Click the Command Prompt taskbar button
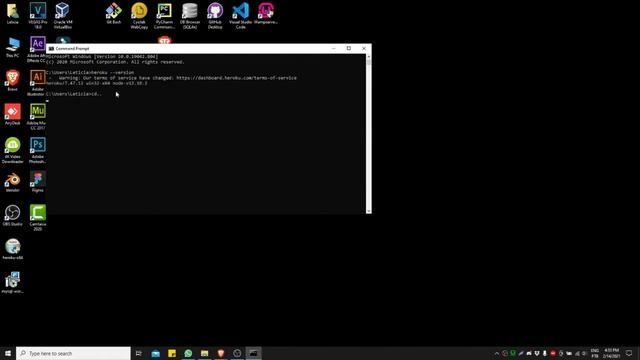This screenshot has height=360, width=640. coord(253,353)
